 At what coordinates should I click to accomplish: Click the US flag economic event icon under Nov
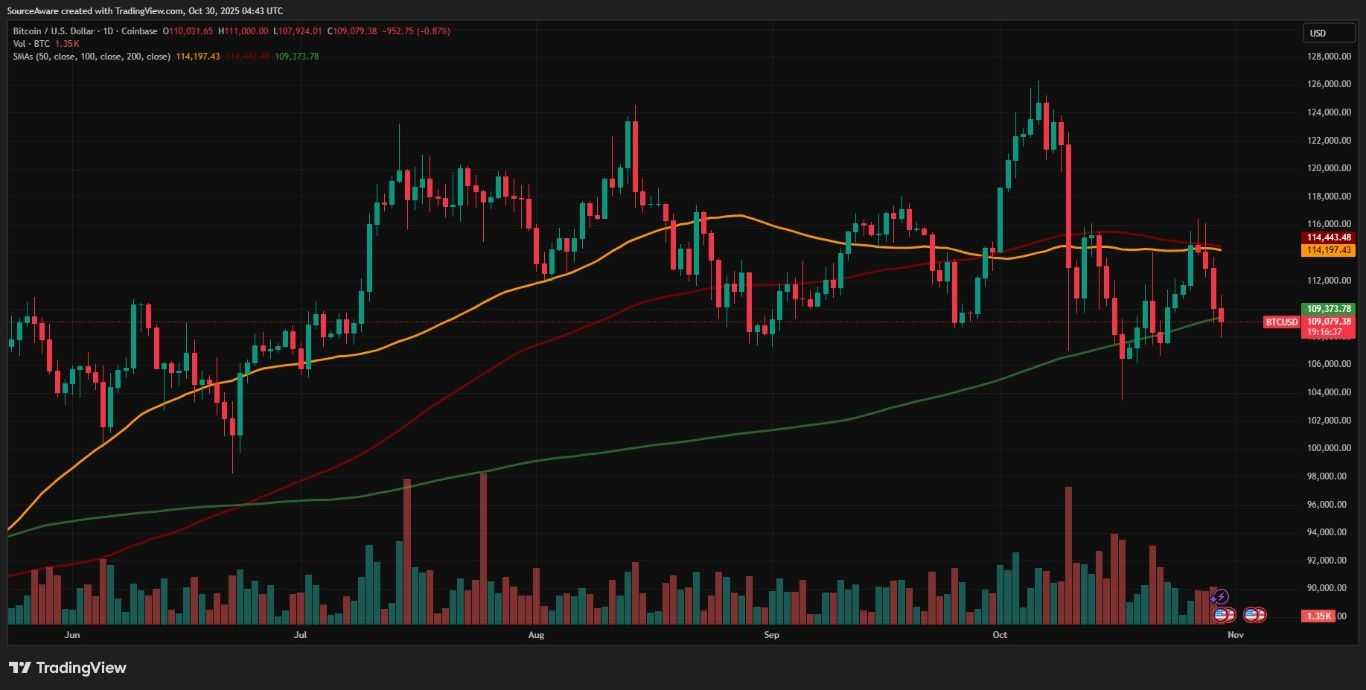coord(1222,615)
